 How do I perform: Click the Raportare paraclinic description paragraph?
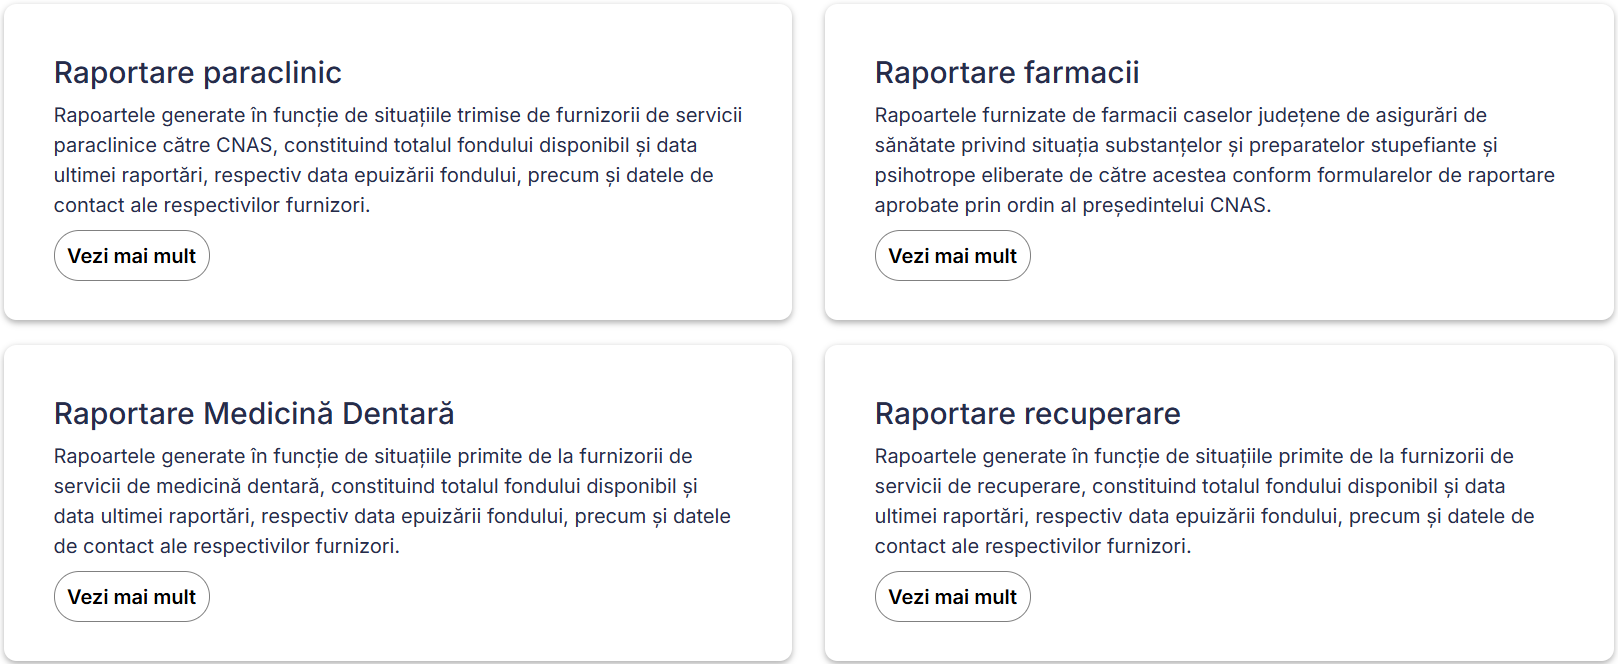click(398, 160)
